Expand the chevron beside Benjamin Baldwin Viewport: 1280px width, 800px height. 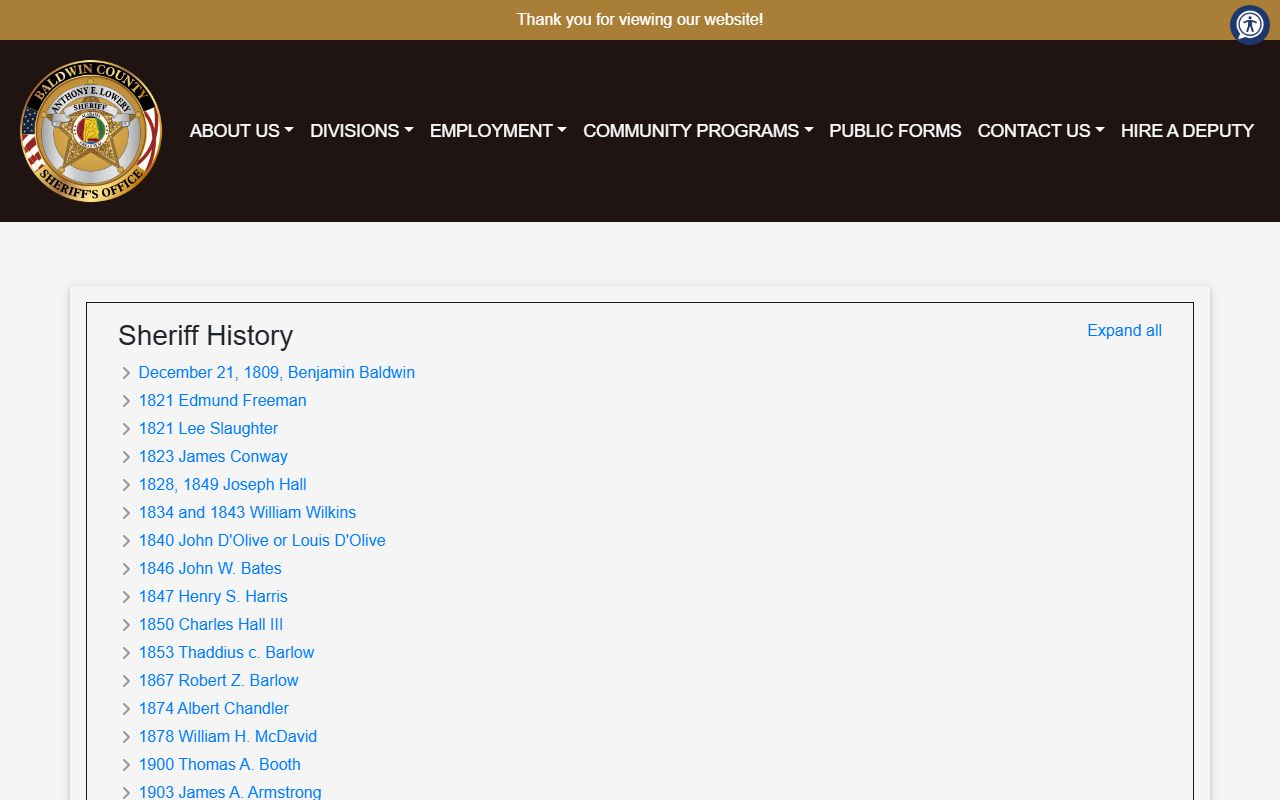point(126,373)
